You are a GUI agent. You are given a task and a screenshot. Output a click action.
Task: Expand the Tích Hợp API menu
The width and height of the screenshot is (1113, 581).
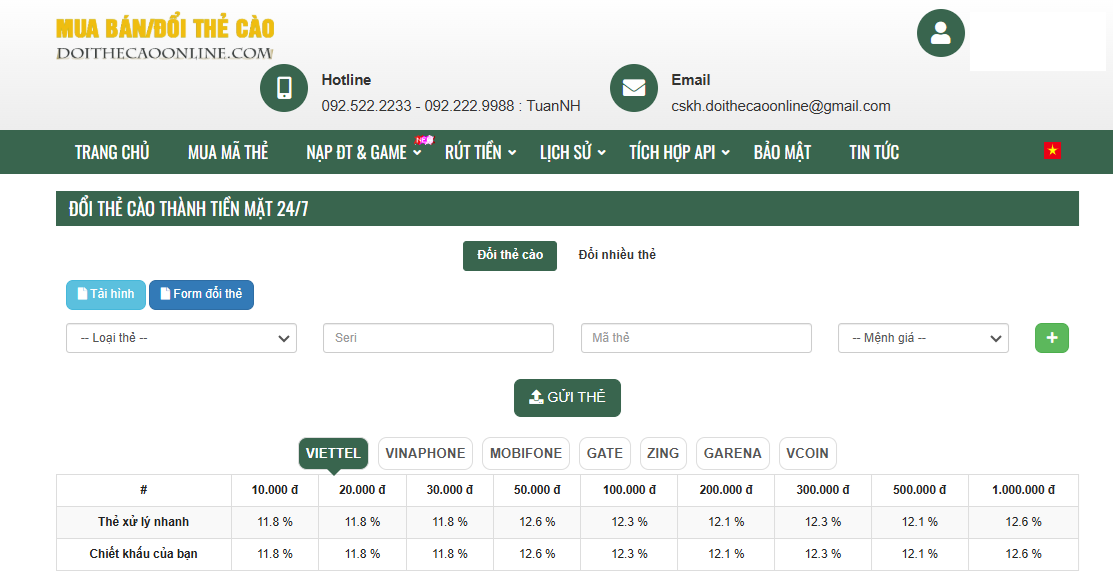point(679,152)
